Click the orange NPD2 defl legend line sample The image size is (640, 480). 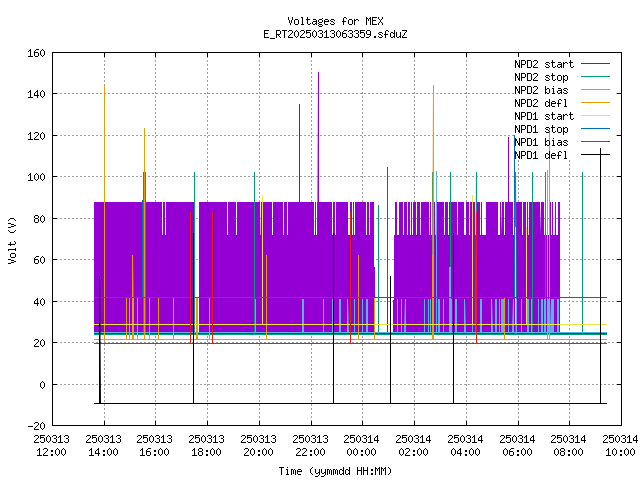click(595, 102)
